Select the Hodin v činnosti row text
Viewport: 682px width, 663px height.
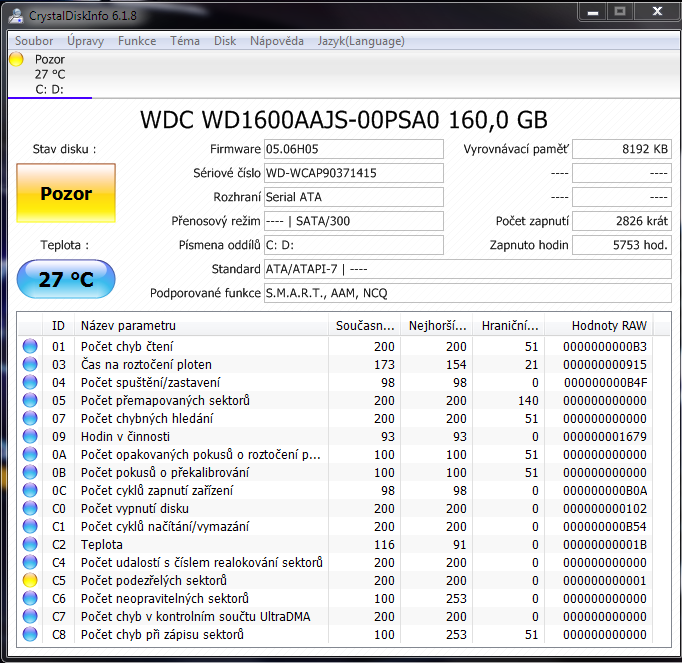125,436
